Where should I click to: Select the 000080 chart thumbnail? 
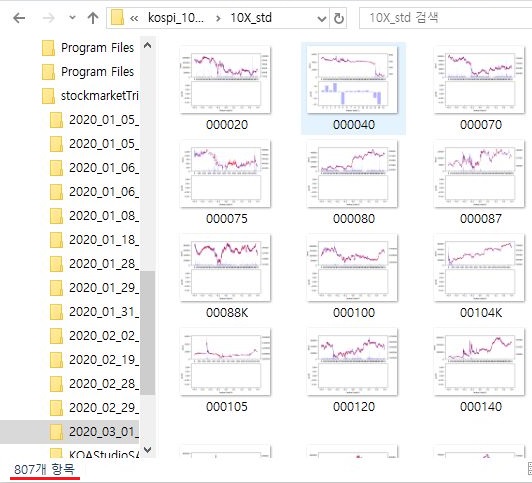(352, 174)
